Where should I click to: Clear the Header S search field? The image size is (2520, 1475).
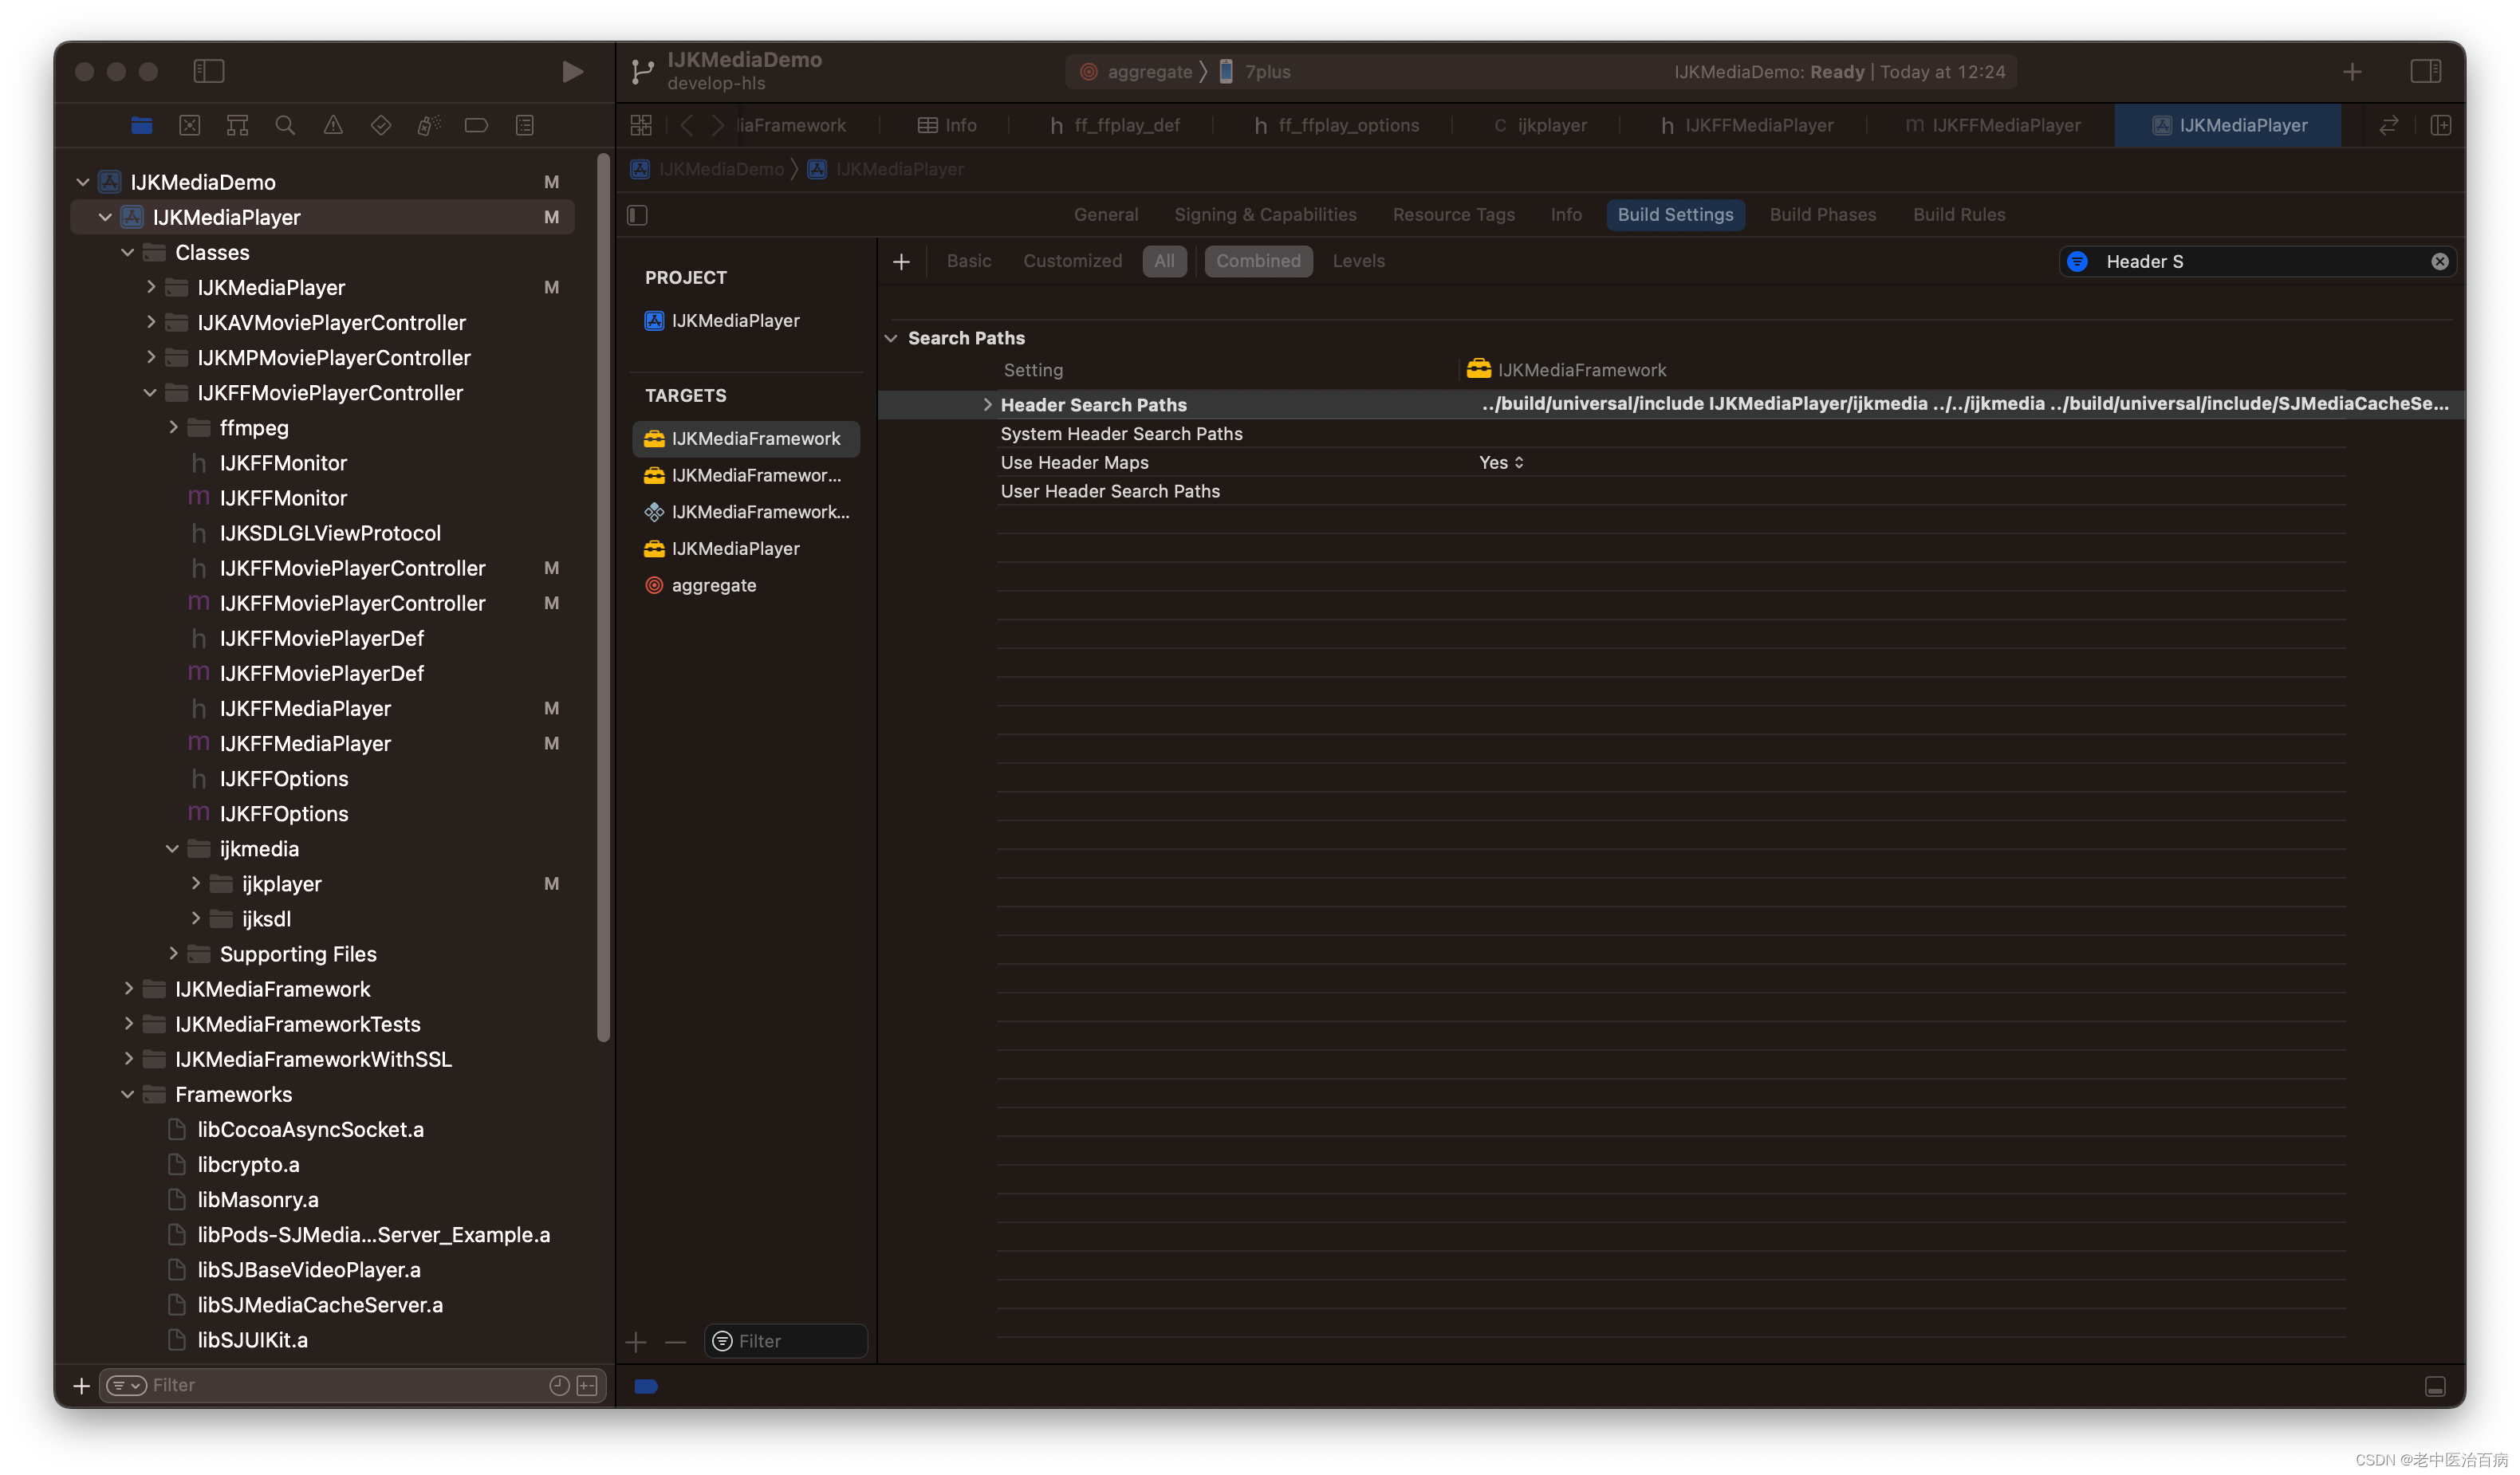click(x=2439, y=261)
